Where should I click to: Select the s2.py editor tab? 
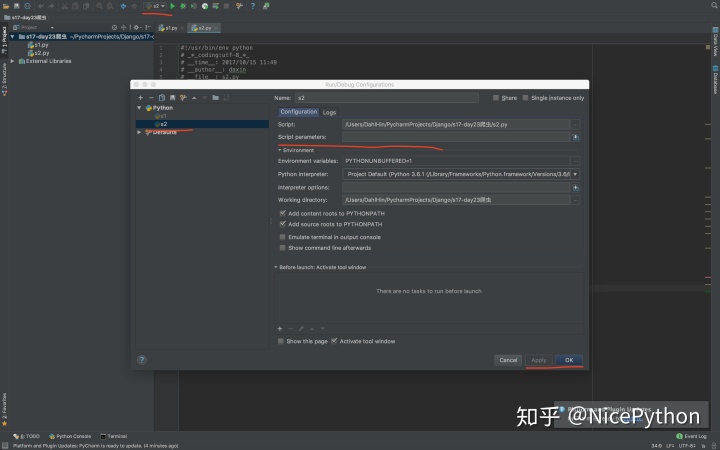(204, 28)
